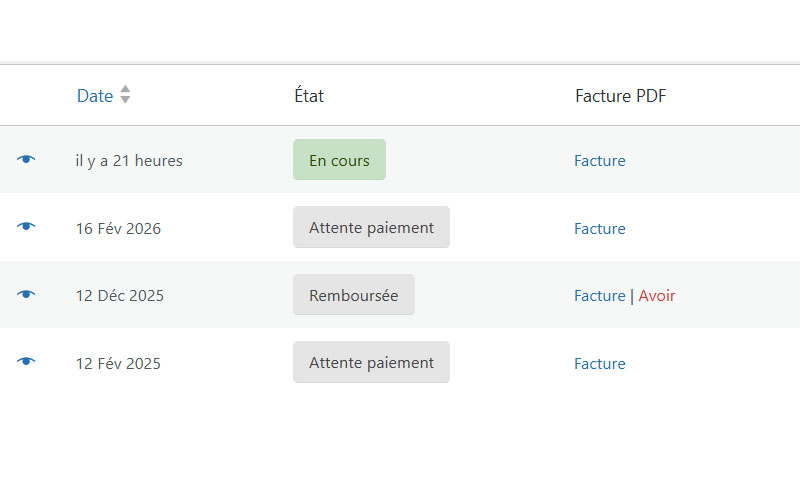Screen dimensions: 800x481
Task: Open the Avoir credit note link
Action: click(x=657, y=296)
